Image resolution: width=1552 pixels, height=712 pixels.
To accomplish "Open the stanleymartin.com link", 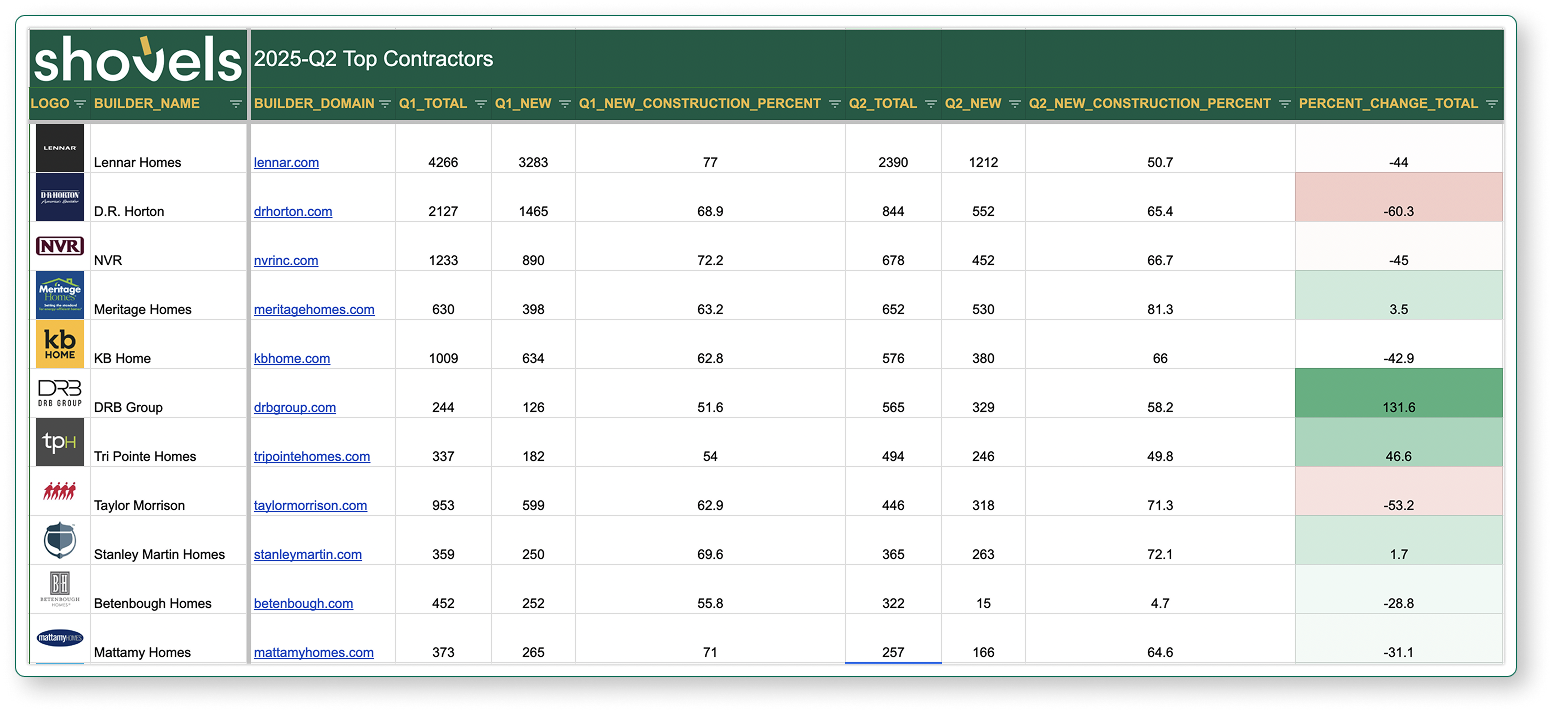I will click(308, 554).
